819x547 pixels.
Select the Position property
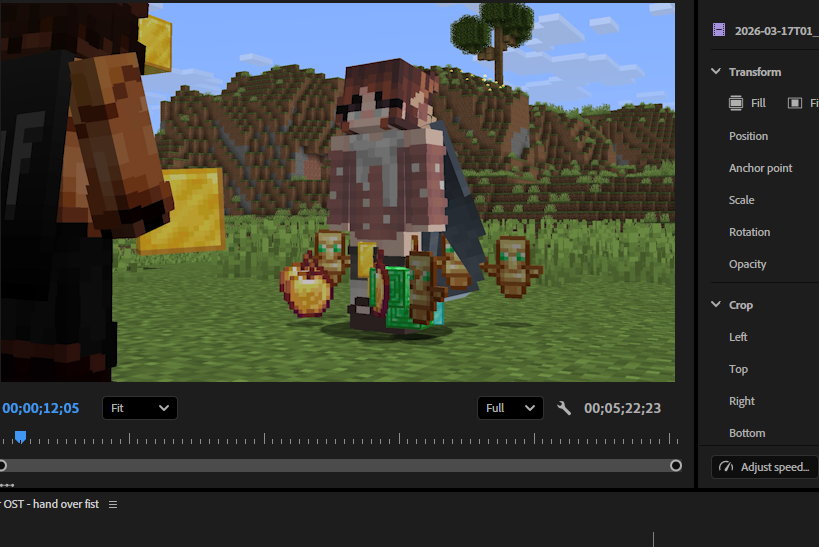(x=748, y=136)
